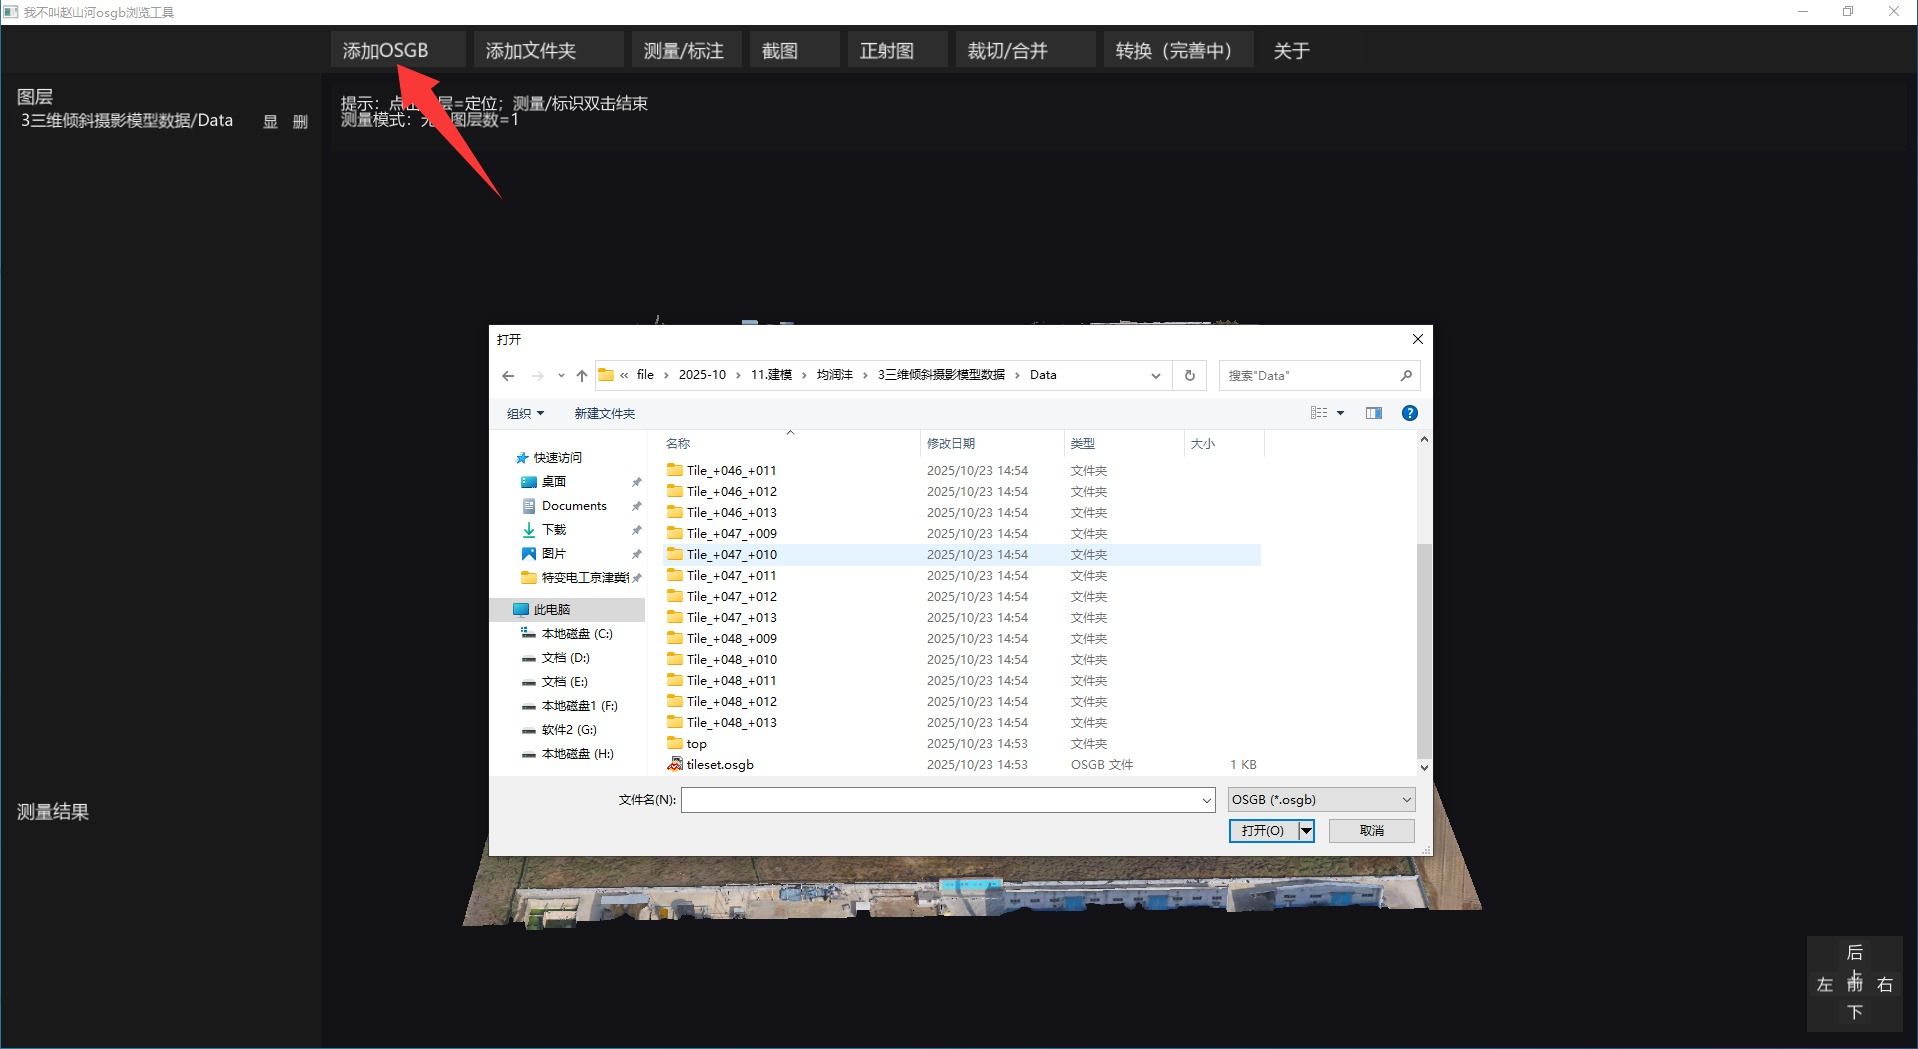Toggle the preview pane in the dialog
Viewport: 1918px width, 1049px height.
[x=1373, y=412]
